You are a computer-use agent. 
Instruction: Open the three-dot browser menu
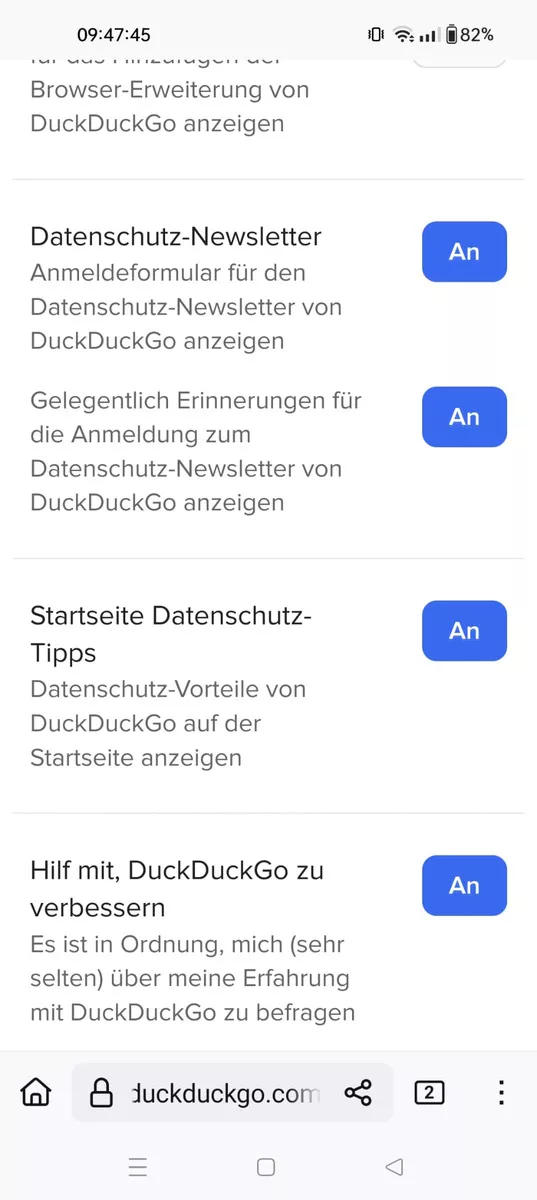(x=501, y=1093)
